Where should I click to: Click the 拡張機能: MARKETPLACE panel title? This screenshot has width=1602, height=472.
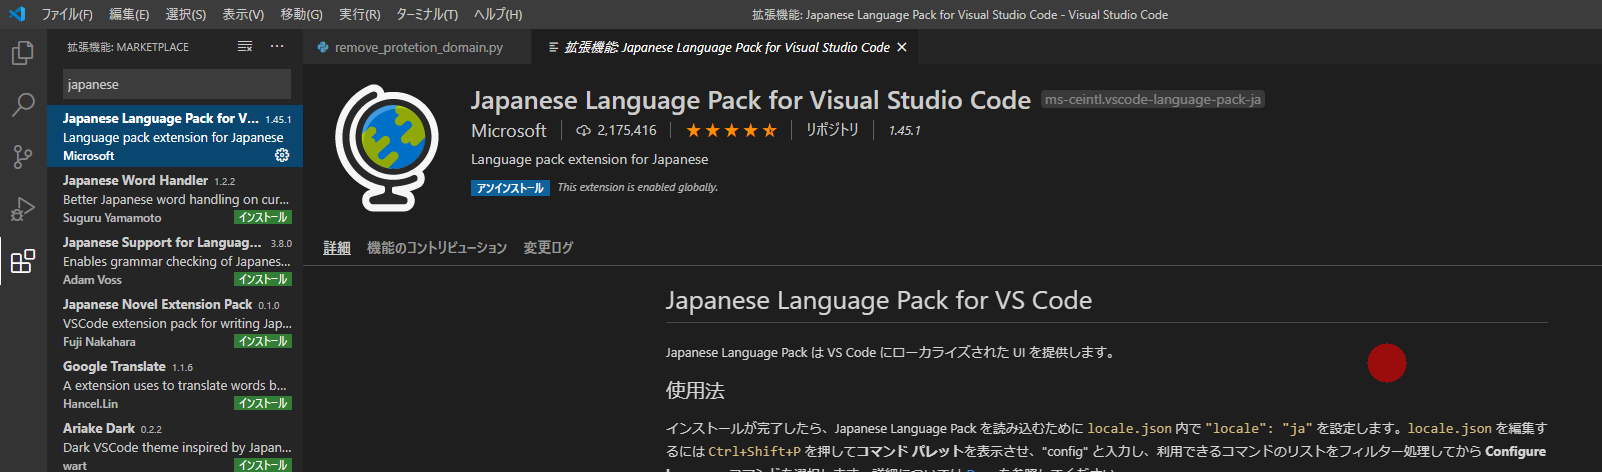[x=128, y=47]
